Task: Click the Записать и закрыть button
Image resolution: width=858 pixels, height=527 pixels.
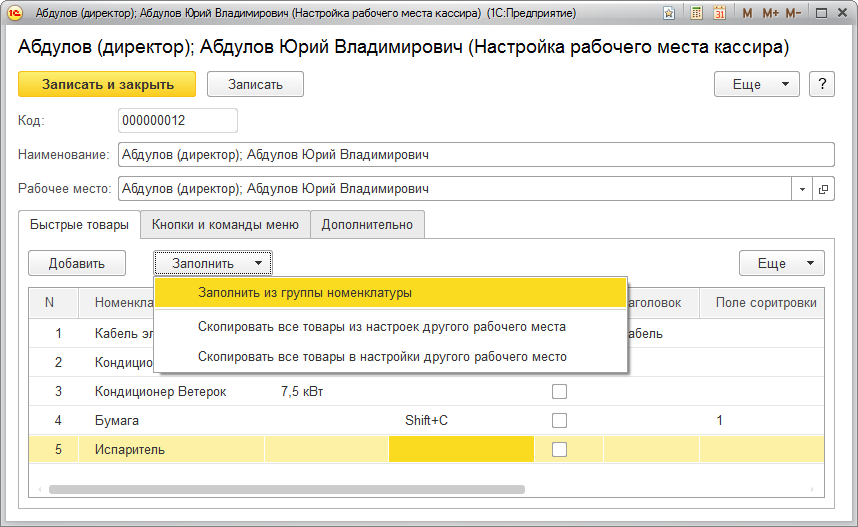Action: [x=107, y=84]
